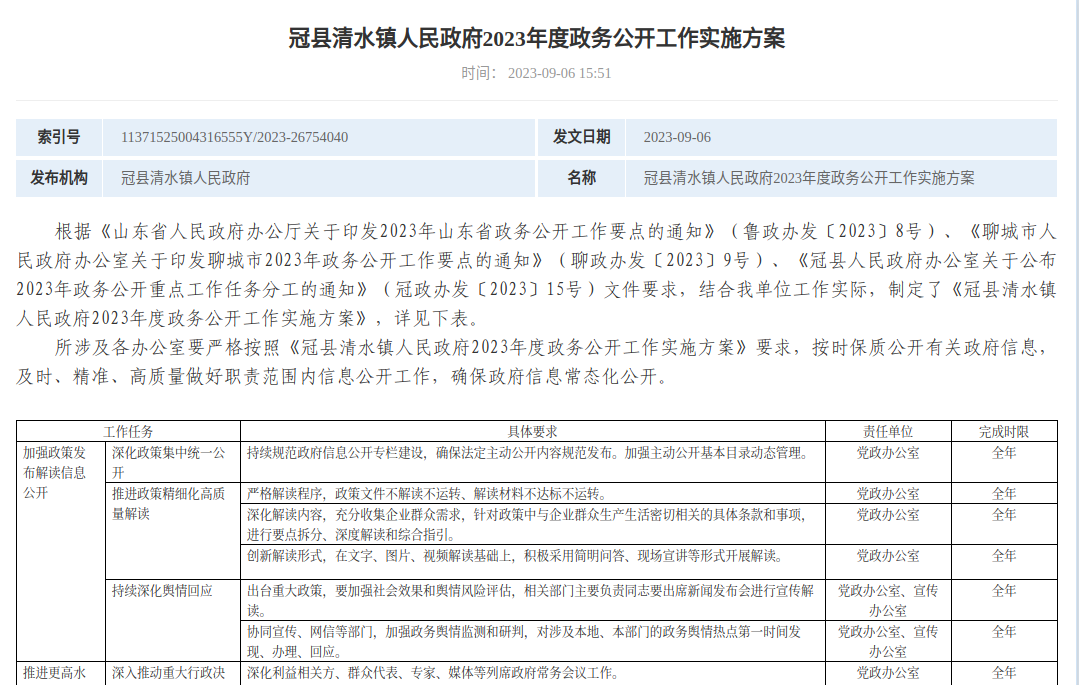Click the page title about 2023年度政务公开工作实施方案

click(x=537, y=39)
